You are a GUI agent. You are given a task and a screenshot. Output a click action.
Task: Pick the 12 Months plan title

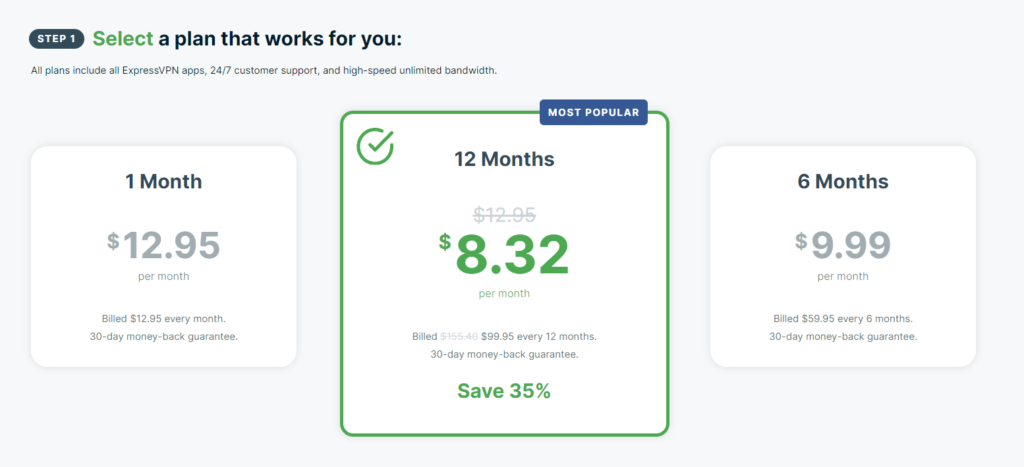504,159
